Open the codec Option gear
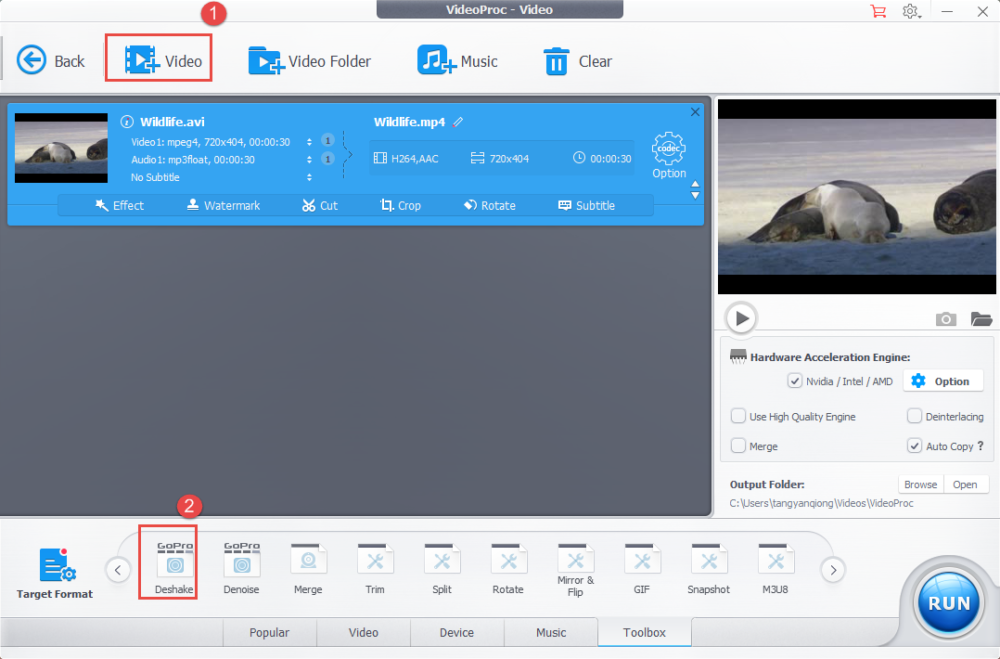This screenshot has width=1000, height=659. pyautogui.click(x=668, y=155)
